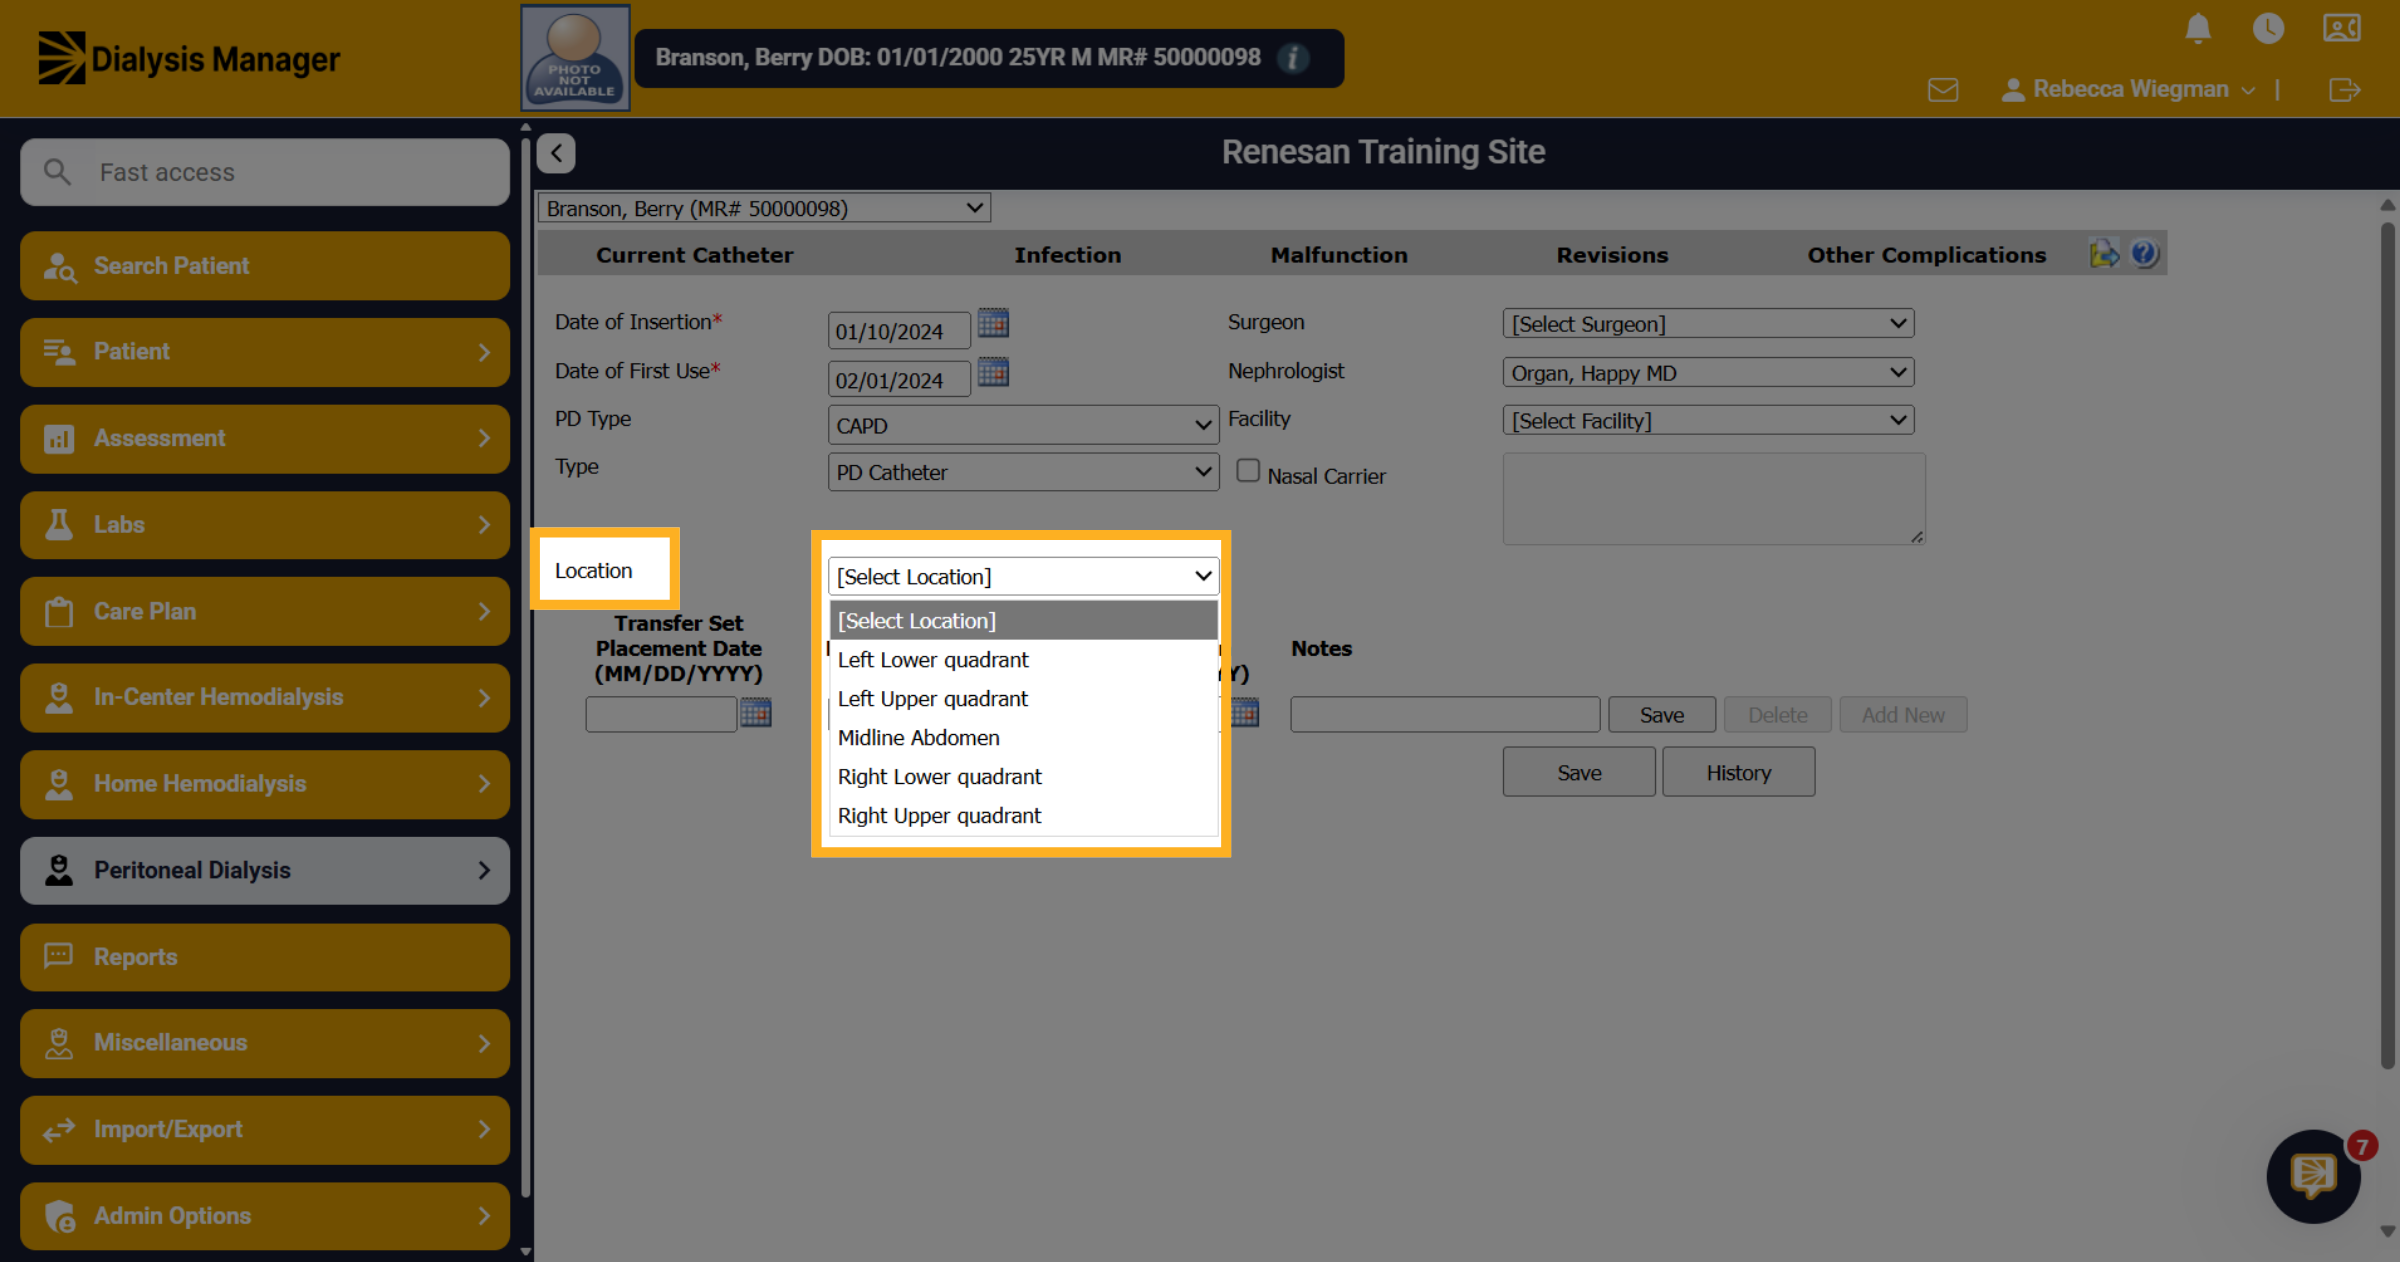Click the help question mark icon
Image resolution: width=2400 pixels, height=1262 pixels.
(2144, 254)
